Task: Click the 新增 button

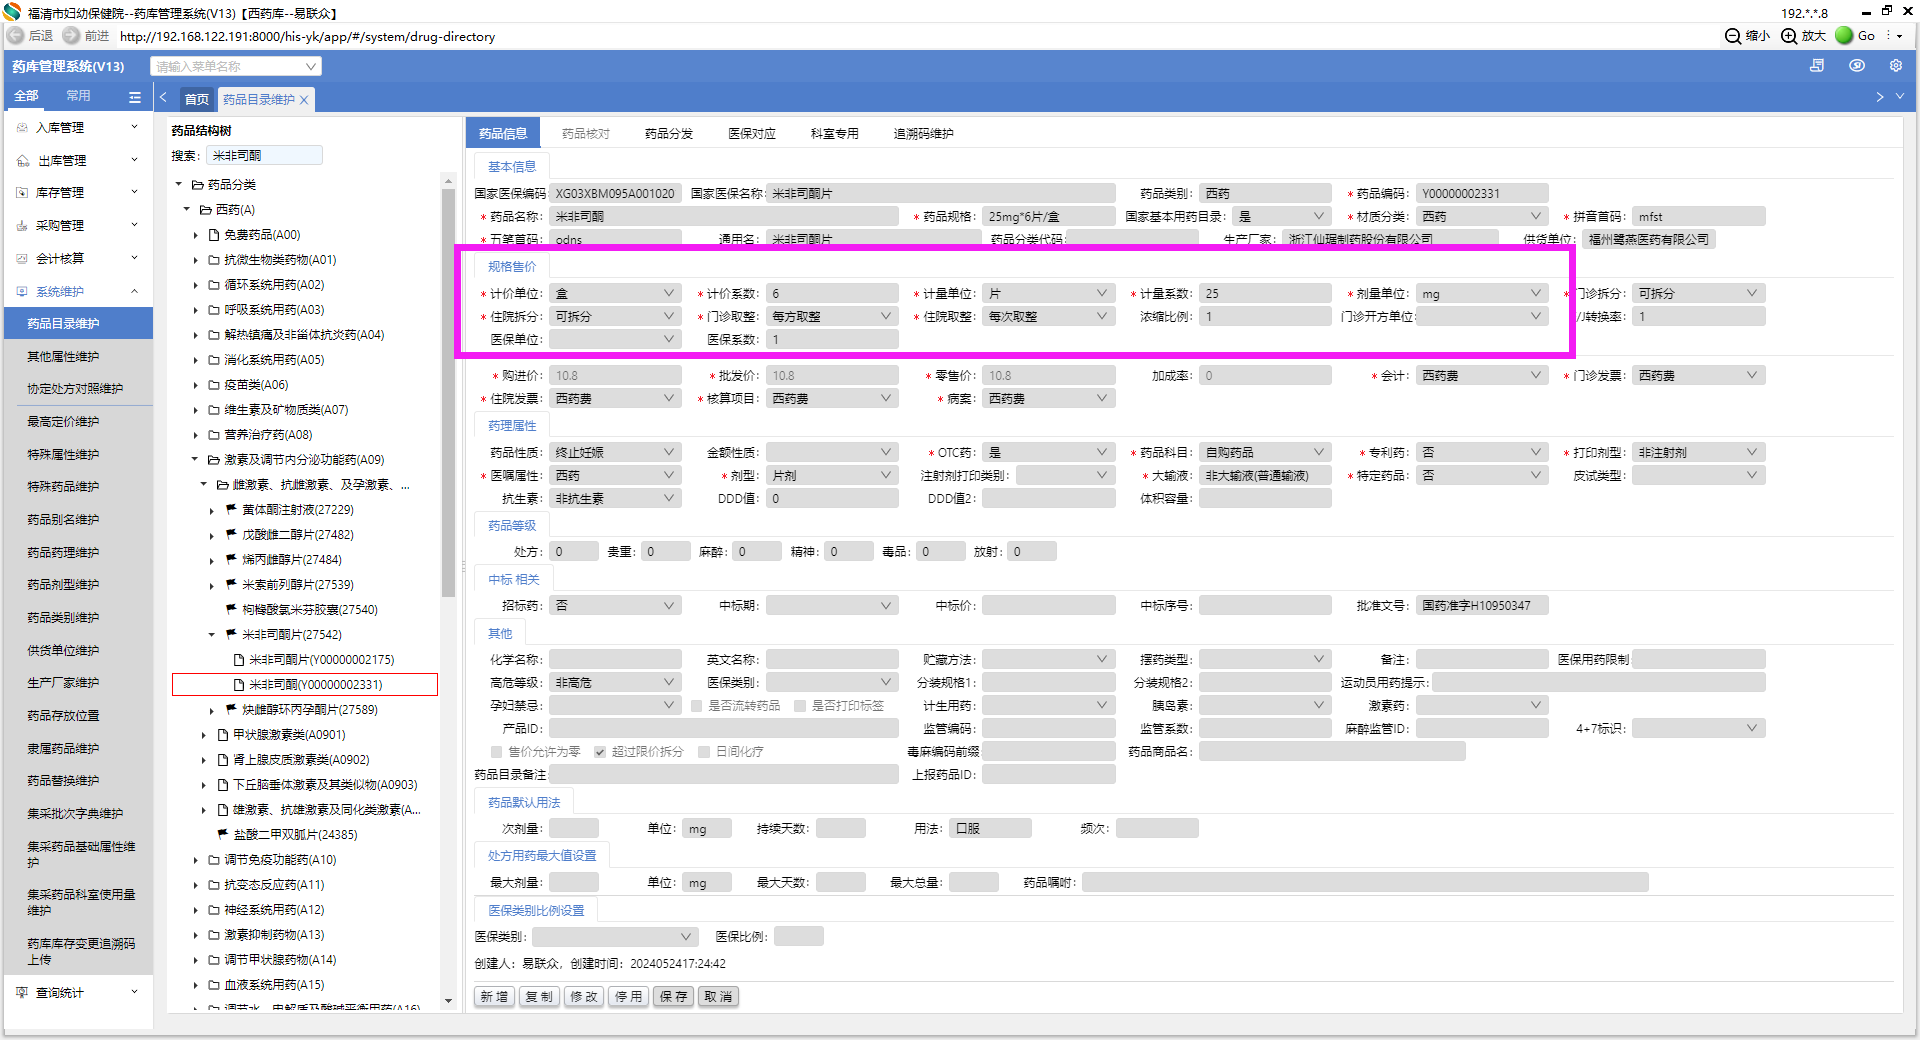Action: tap(494, 997)
